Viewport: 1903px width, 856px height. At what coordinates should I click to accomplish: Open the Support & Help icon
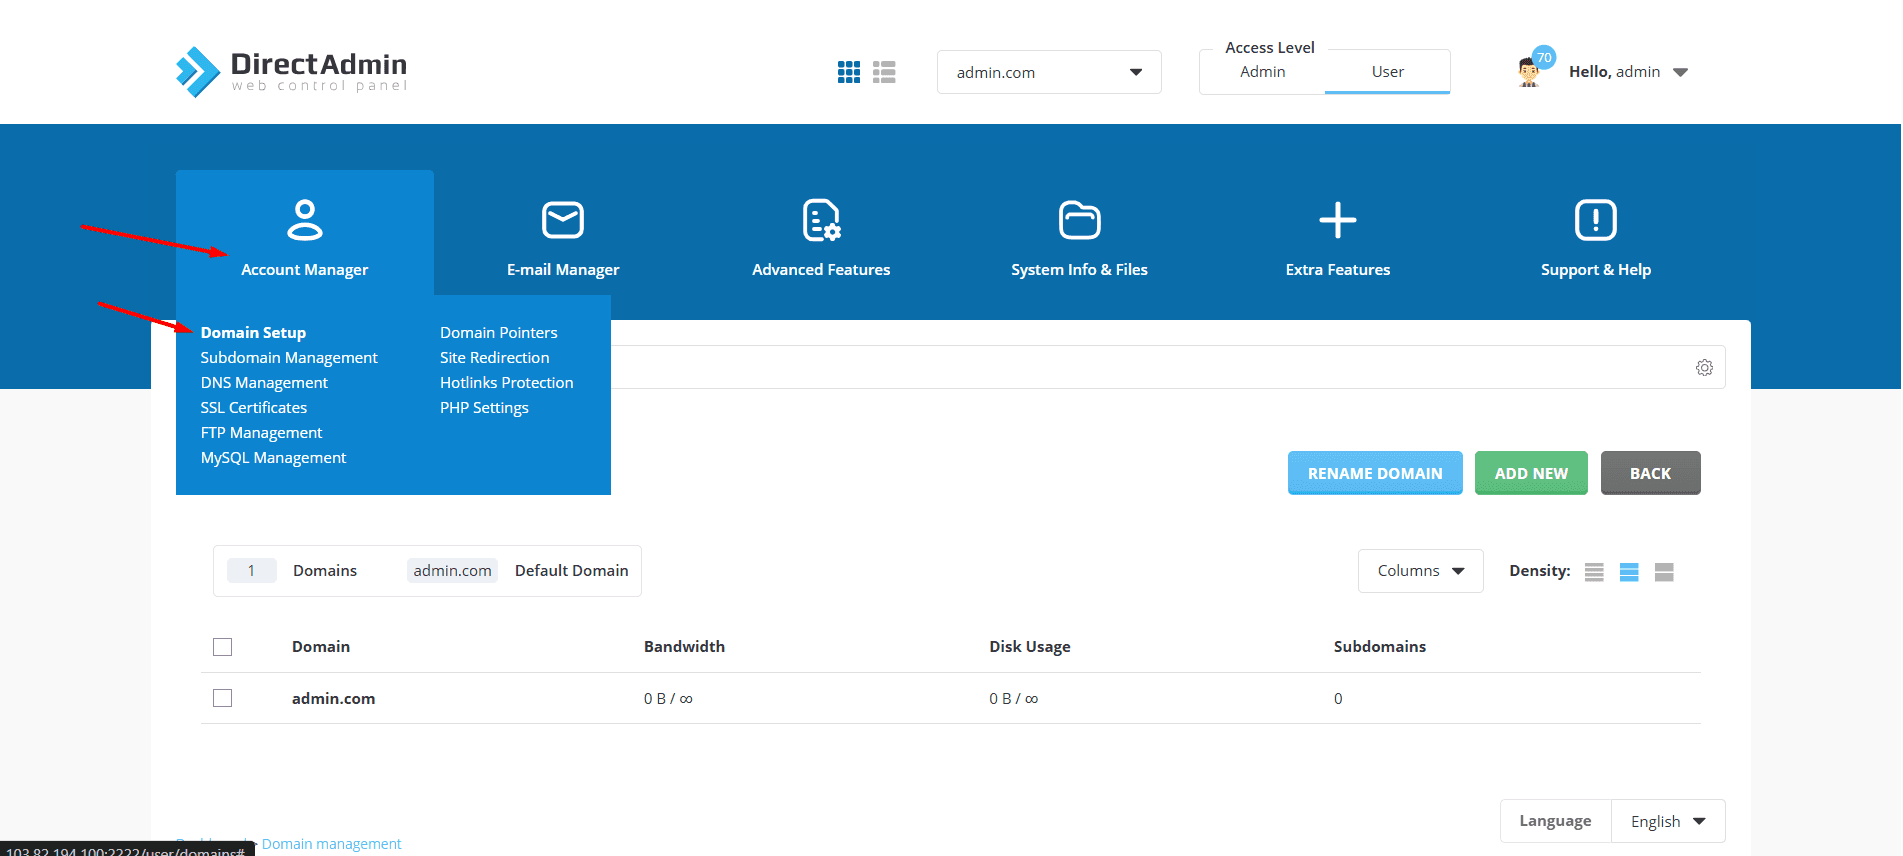coord(1595,221)
